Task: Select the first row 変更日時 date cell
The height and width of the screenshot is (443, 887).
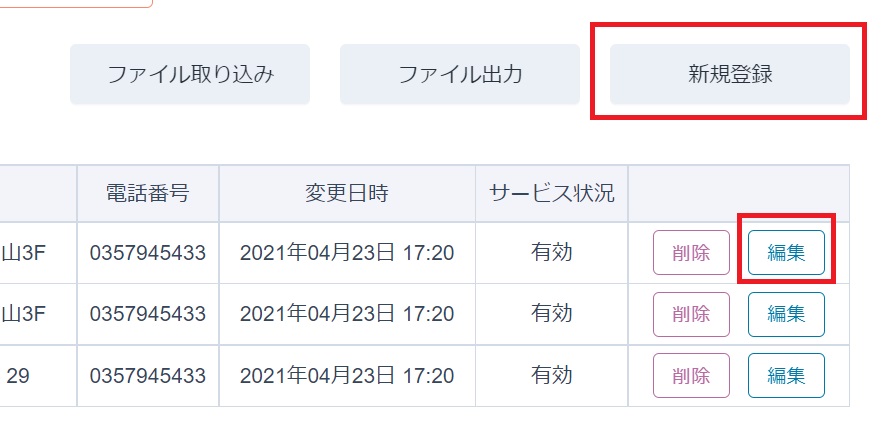Action: click(347, 253)
